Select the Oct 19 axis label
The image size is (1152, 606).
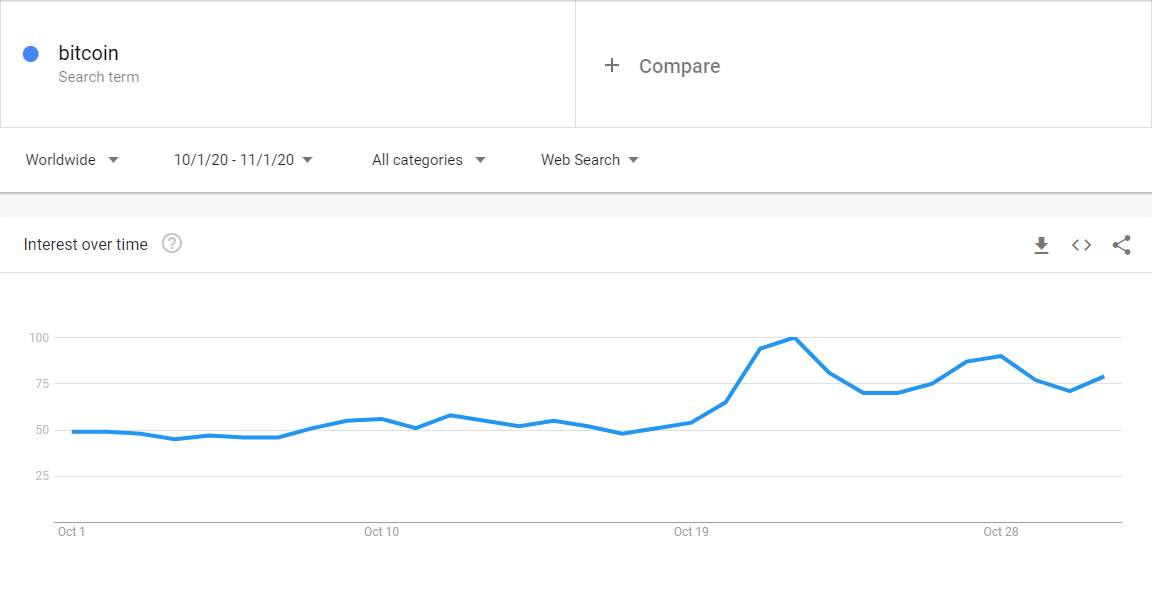coord(691,532)
